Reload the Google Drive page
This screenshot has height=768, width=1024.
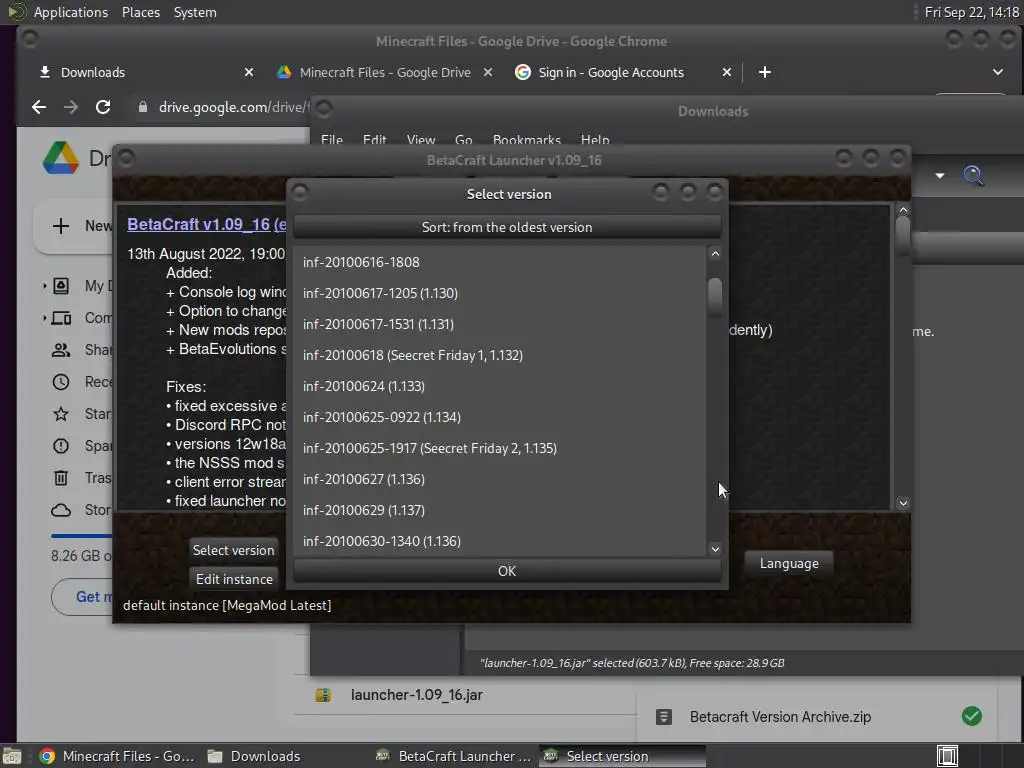[x=103, y=107]
